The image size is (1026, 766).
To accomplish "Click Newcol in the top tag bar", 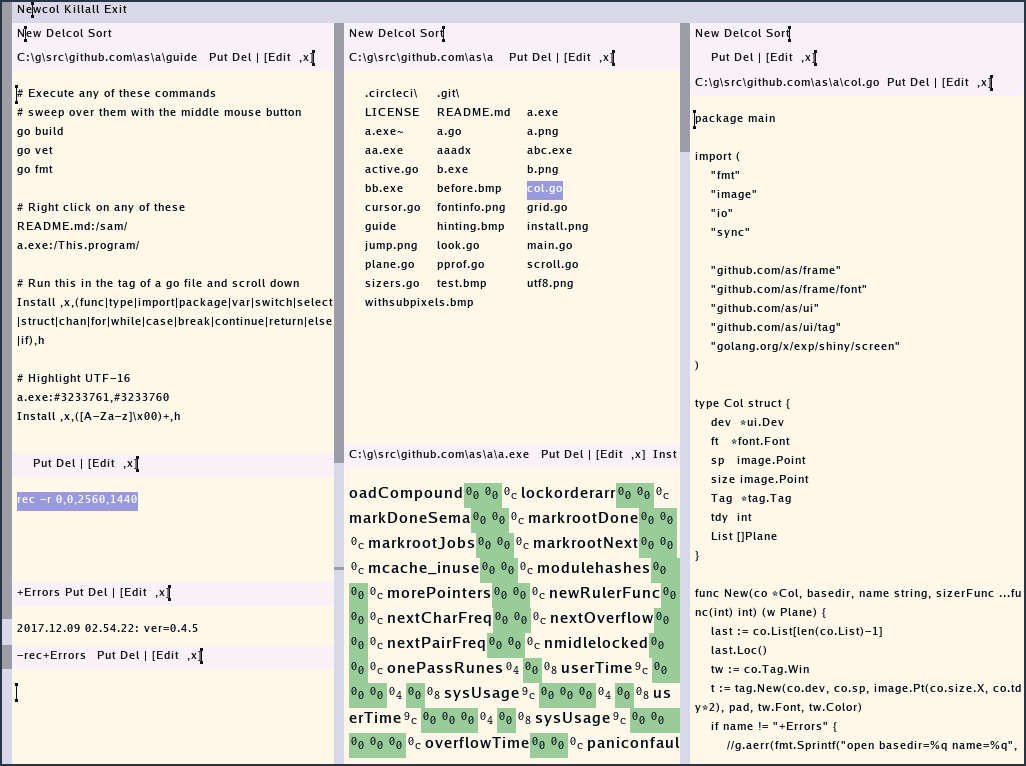I will click(36, 9).
